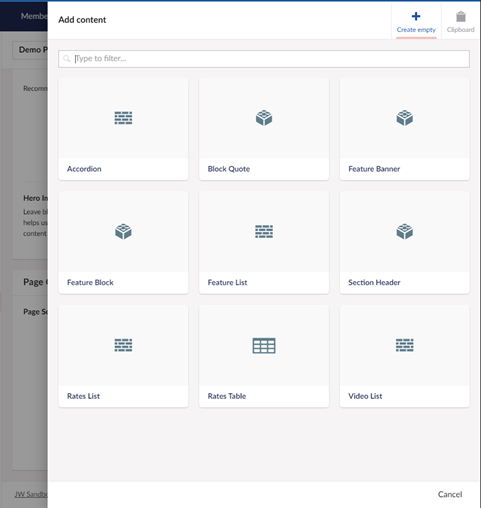Click the Feature Banner label text

(x=374, y=169)
